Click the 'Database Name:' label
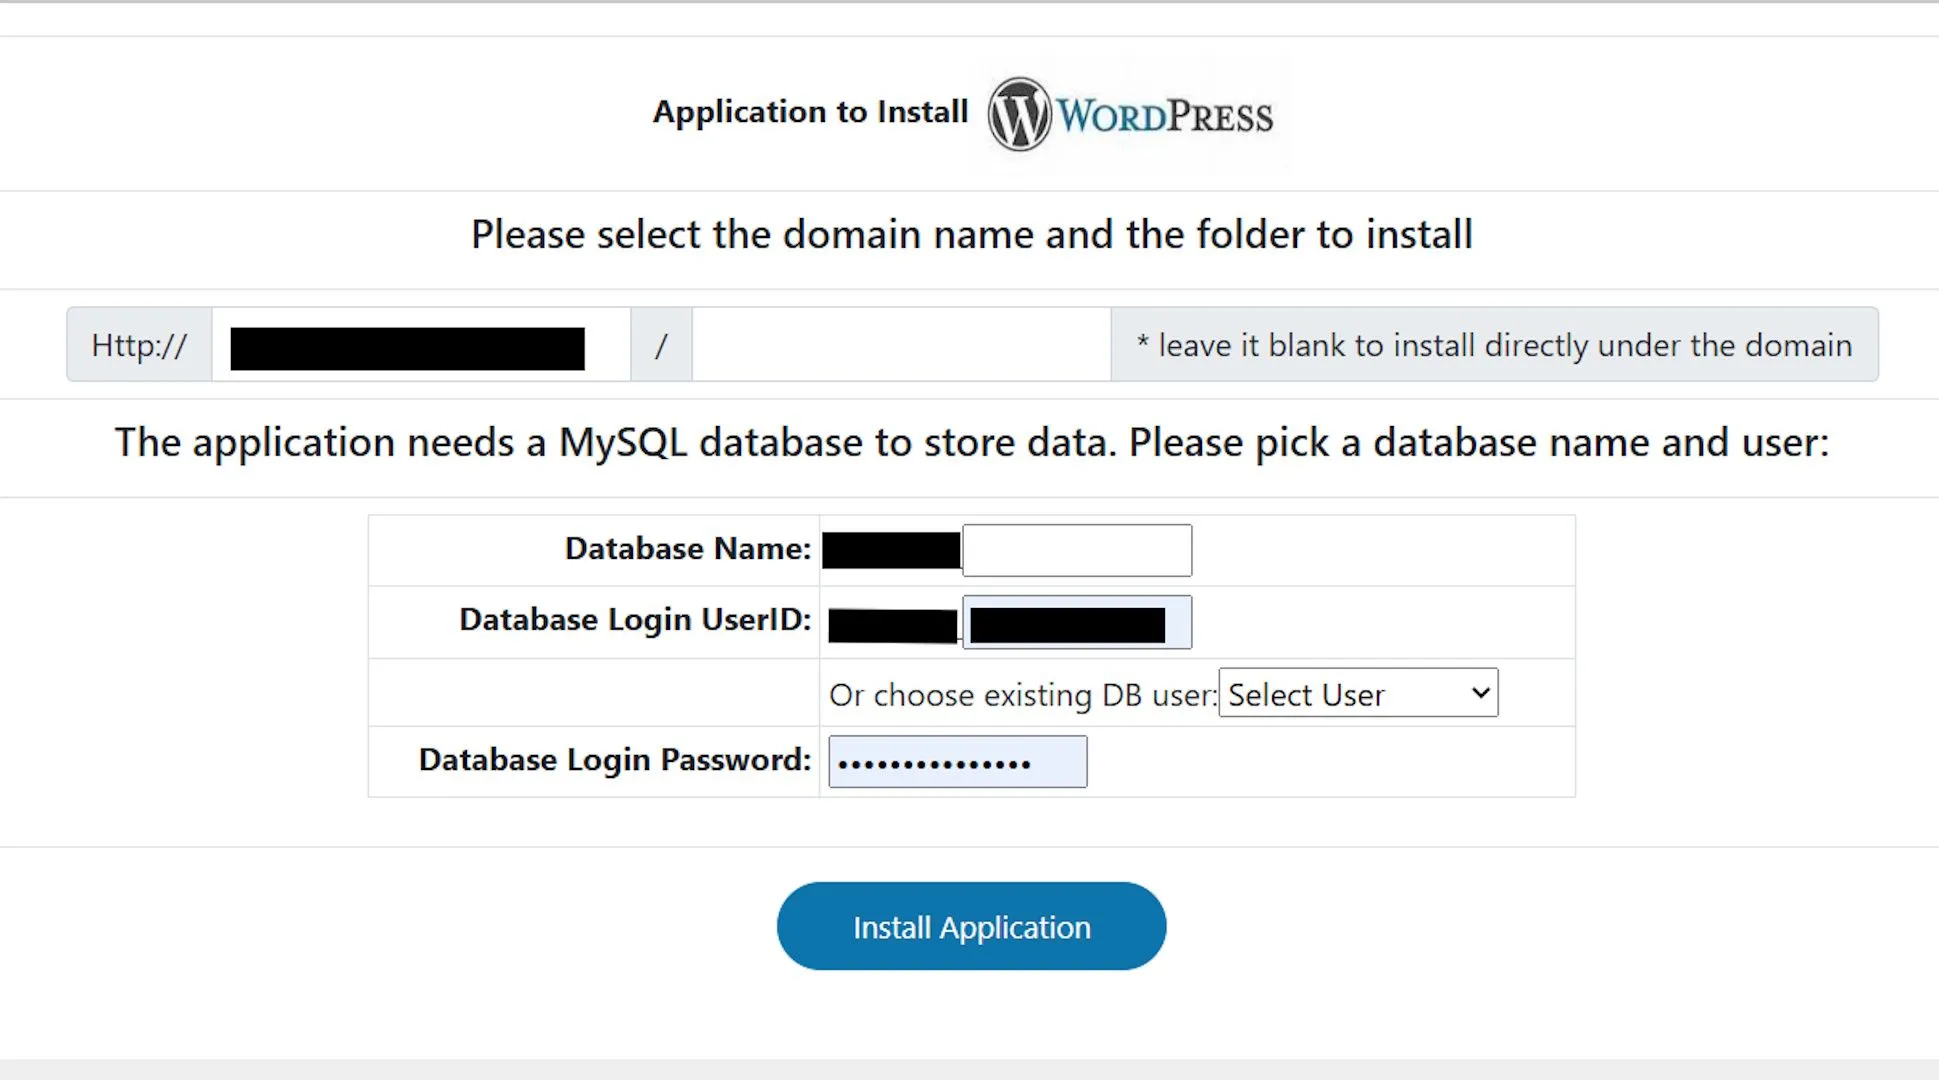This screenshot has width=1939, height=1080. click(688, 549)
